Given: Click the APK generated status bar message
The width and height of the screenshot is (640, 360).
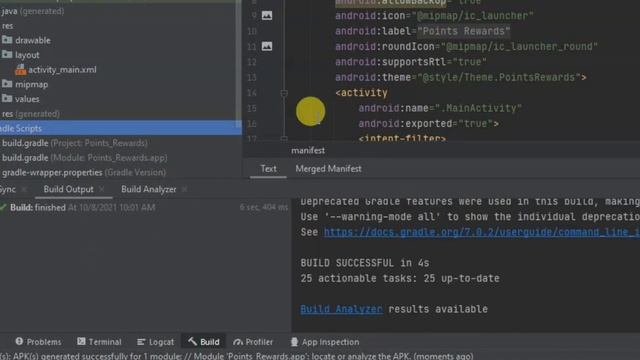Looking at the screenshot, I should point(237,356).
